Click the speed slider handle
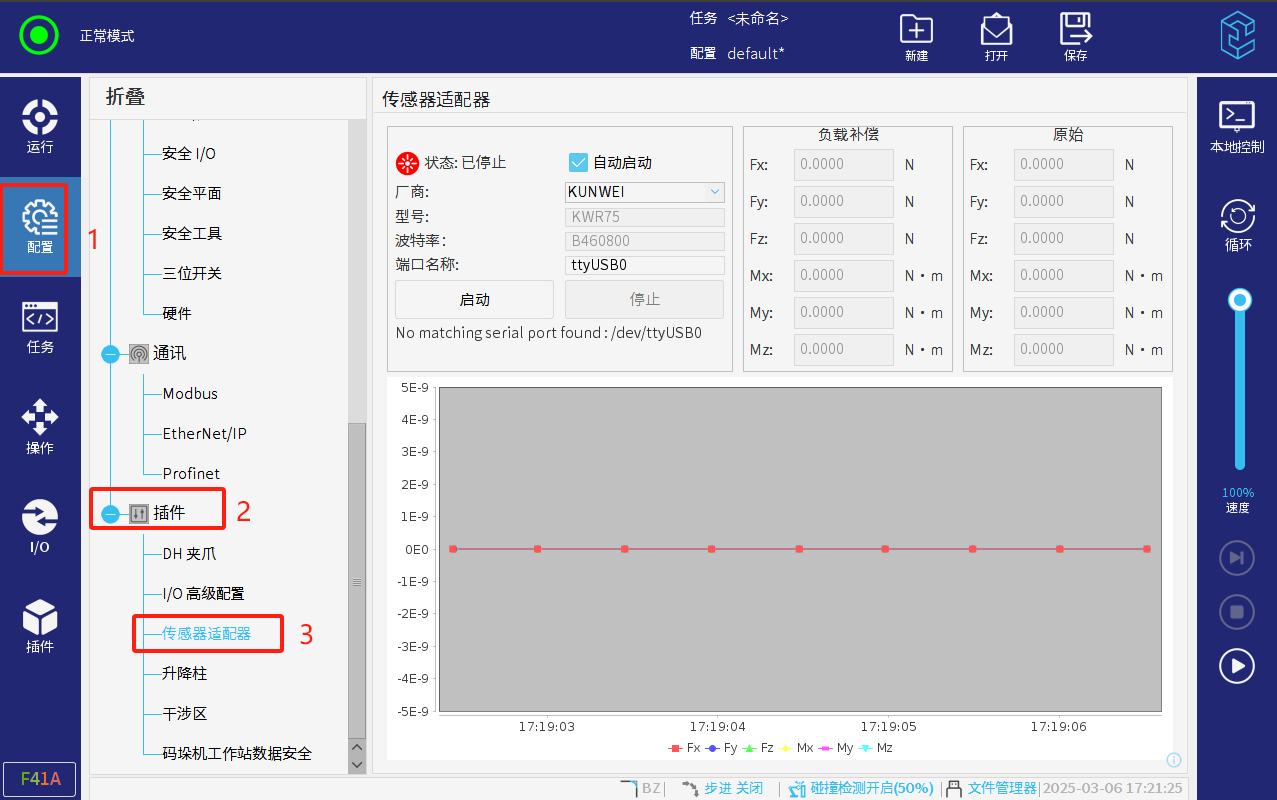1277x800 pixels. coord(1240,300)
